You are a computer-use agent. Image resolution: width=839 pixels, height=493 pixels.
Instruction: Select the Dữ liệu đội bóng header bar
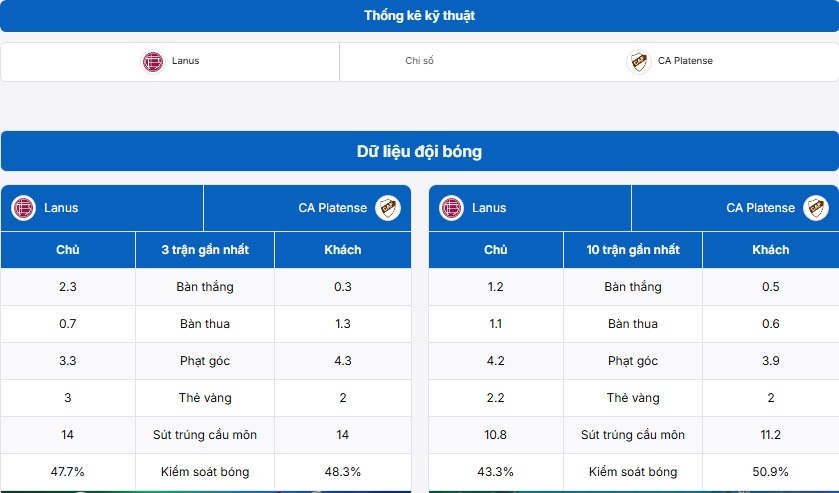coord(419,152)
